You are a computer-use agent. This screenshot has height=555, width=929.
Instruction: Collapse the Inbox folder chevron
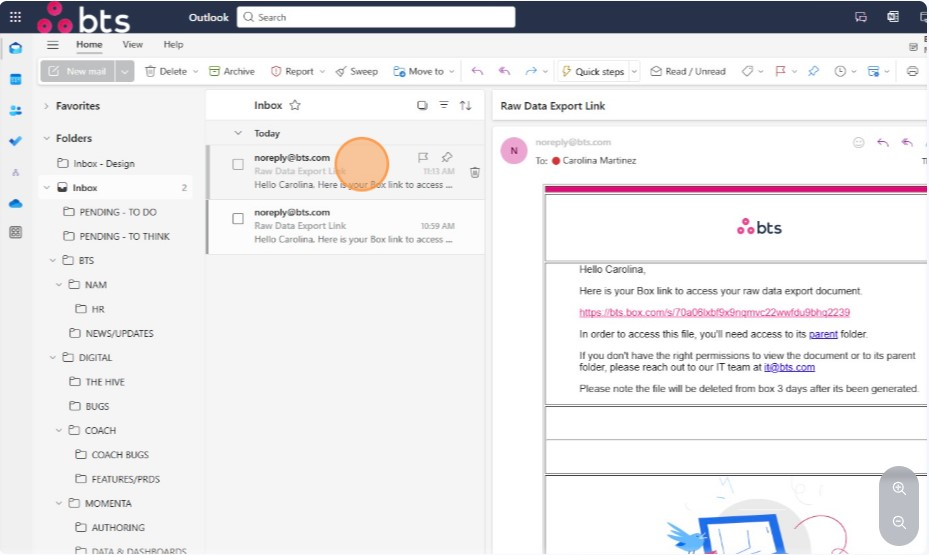(46, 187)
